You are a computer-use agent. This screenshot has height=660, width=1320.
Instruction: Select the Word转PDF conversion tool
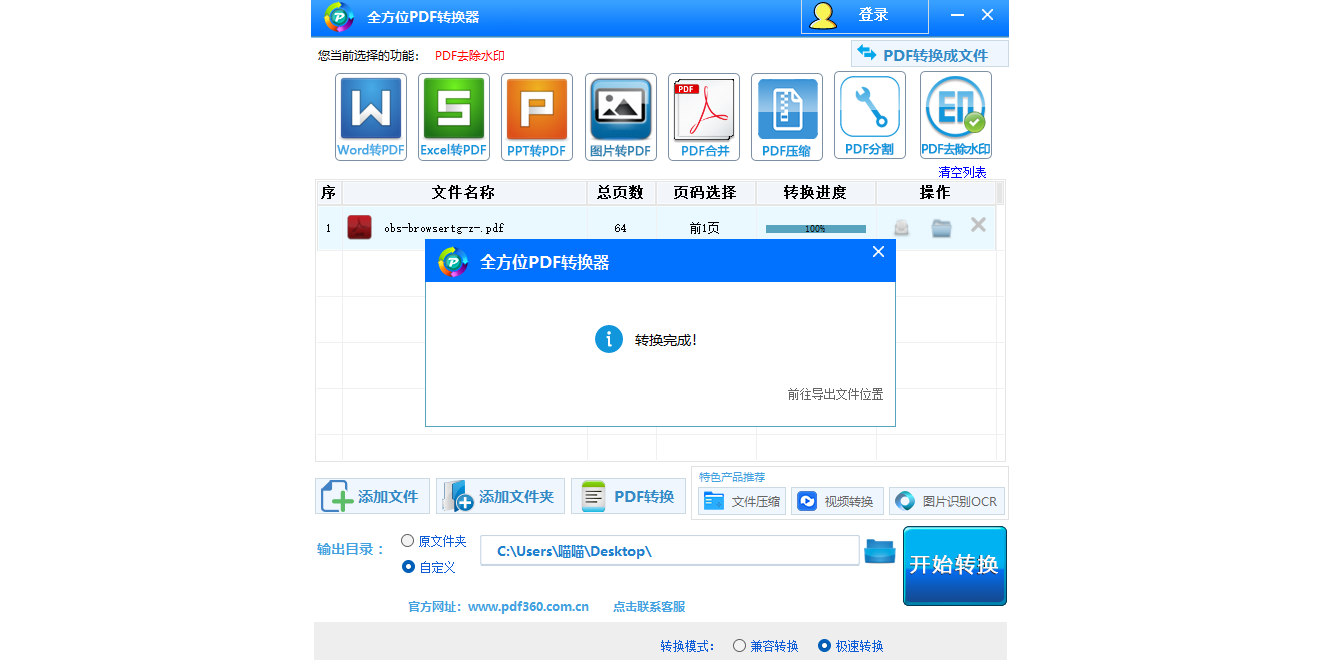click(370, 115)
